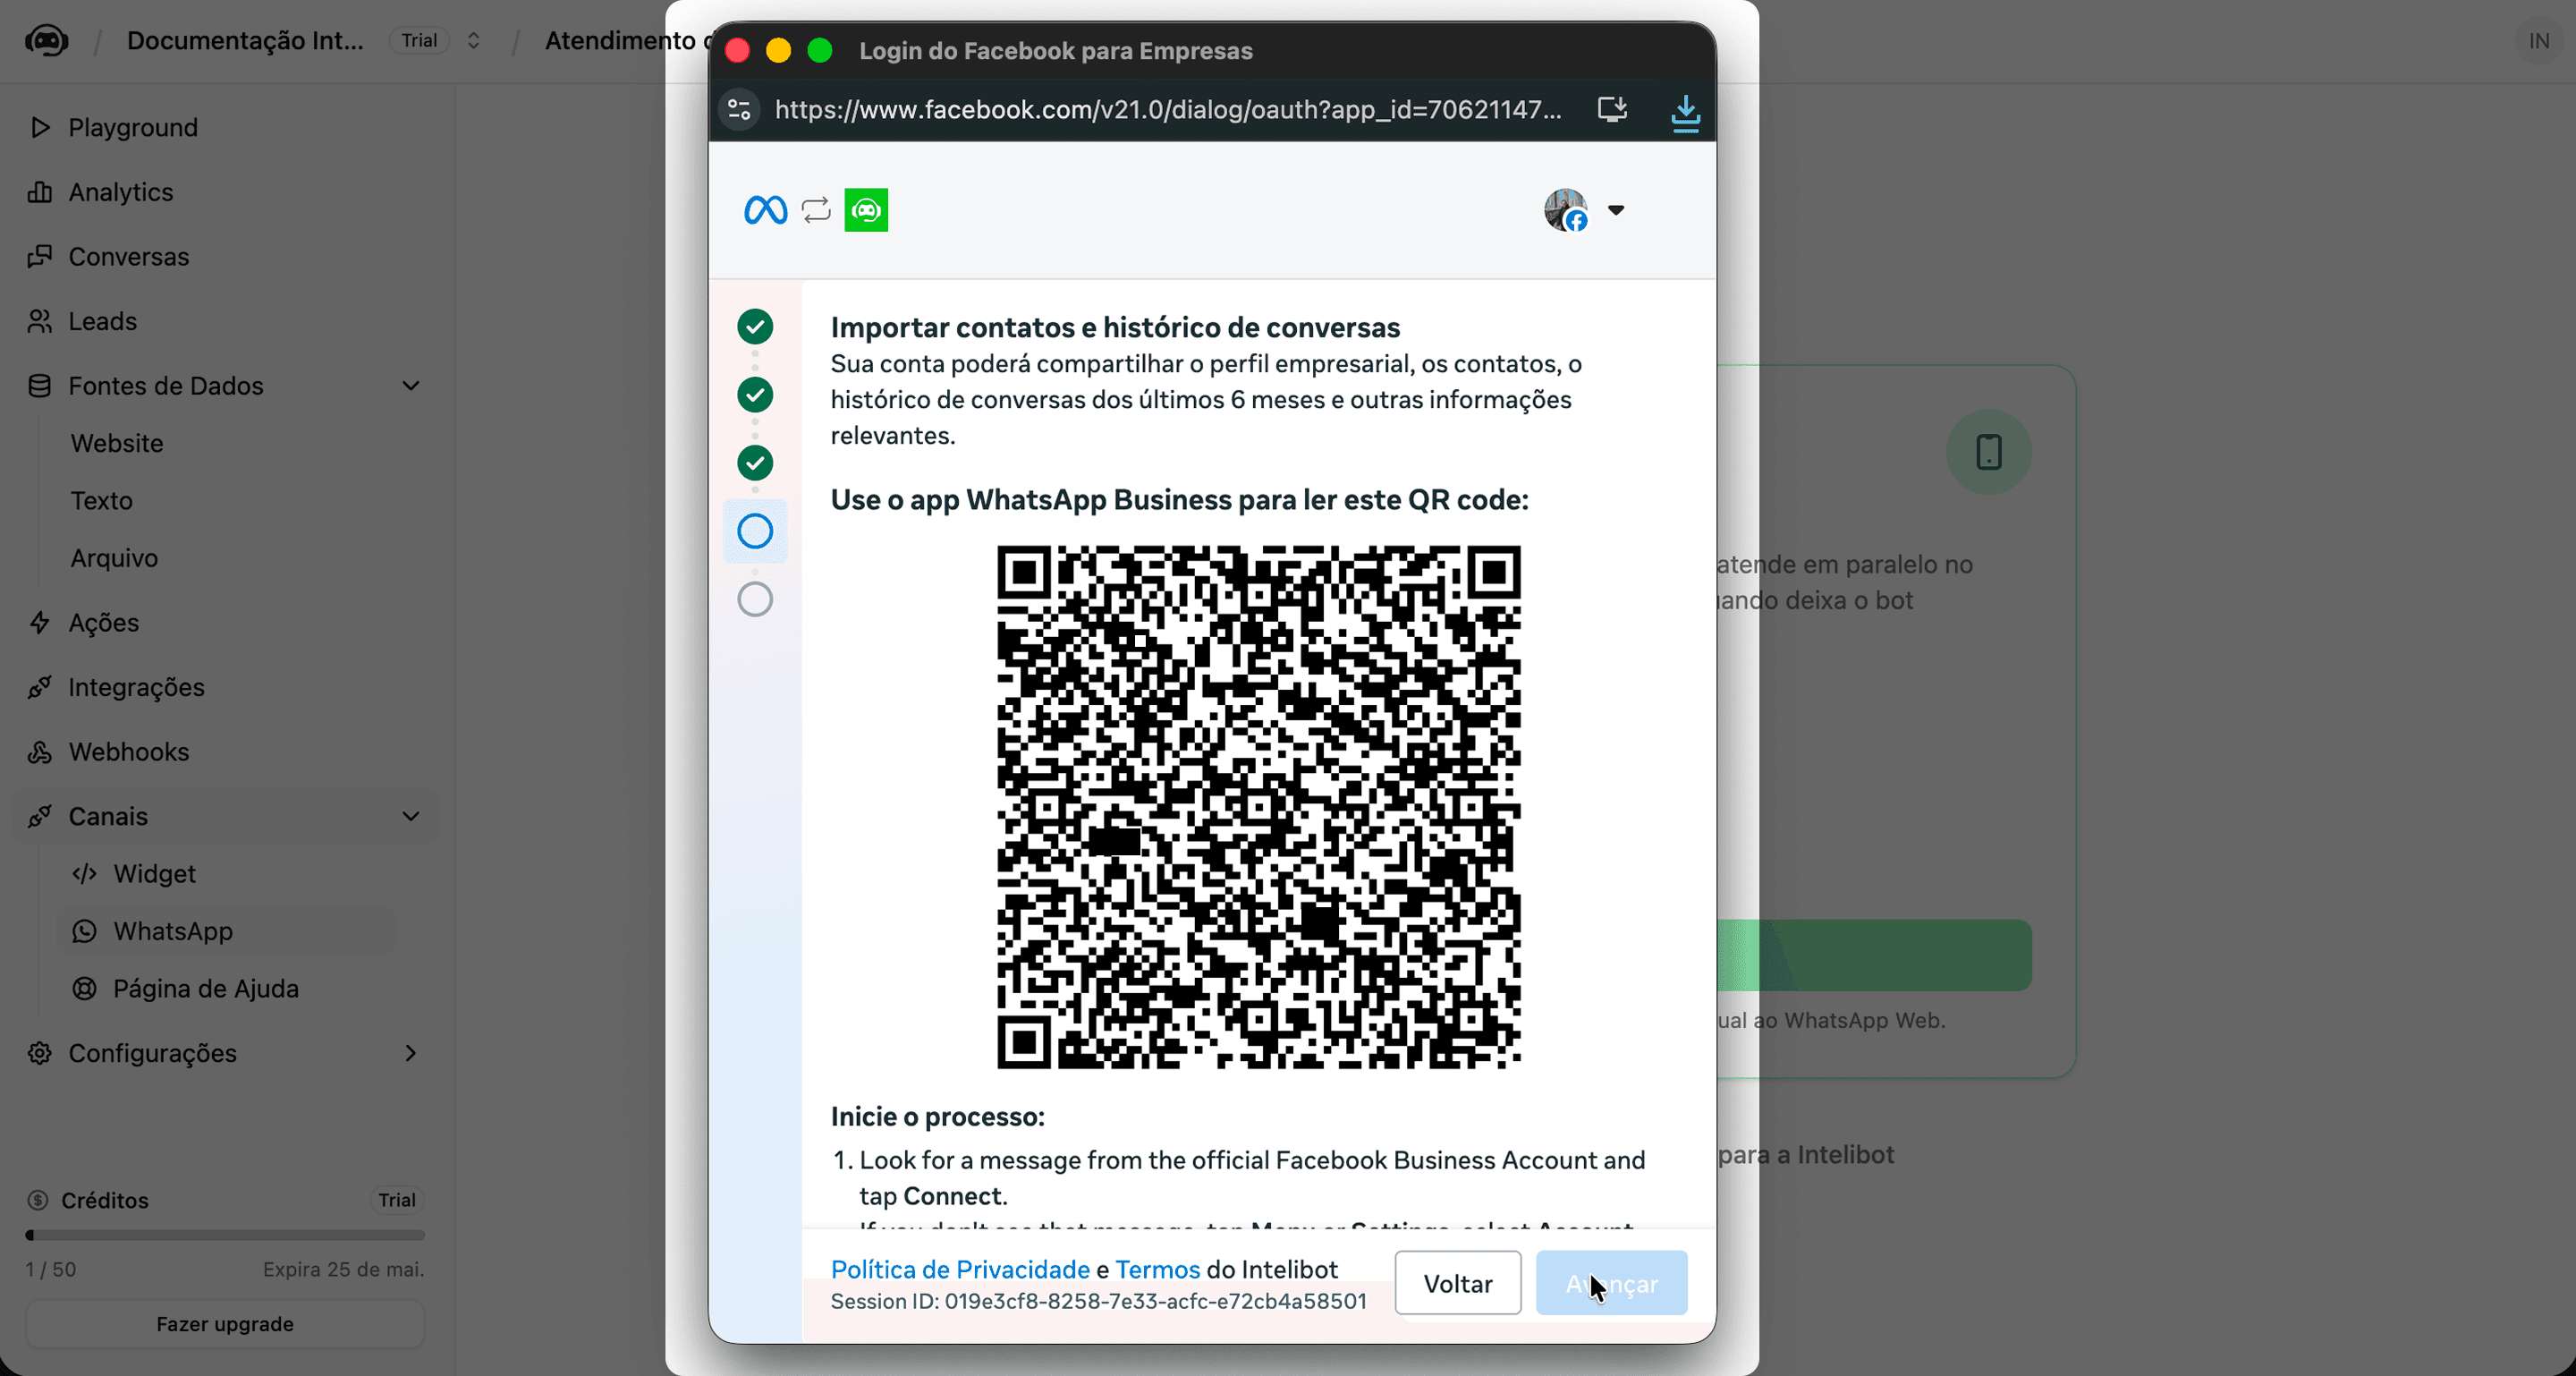The image size is (2576, 1376).
Task: Click the green Intelibot app icon
Action: [x=866, y=210]
